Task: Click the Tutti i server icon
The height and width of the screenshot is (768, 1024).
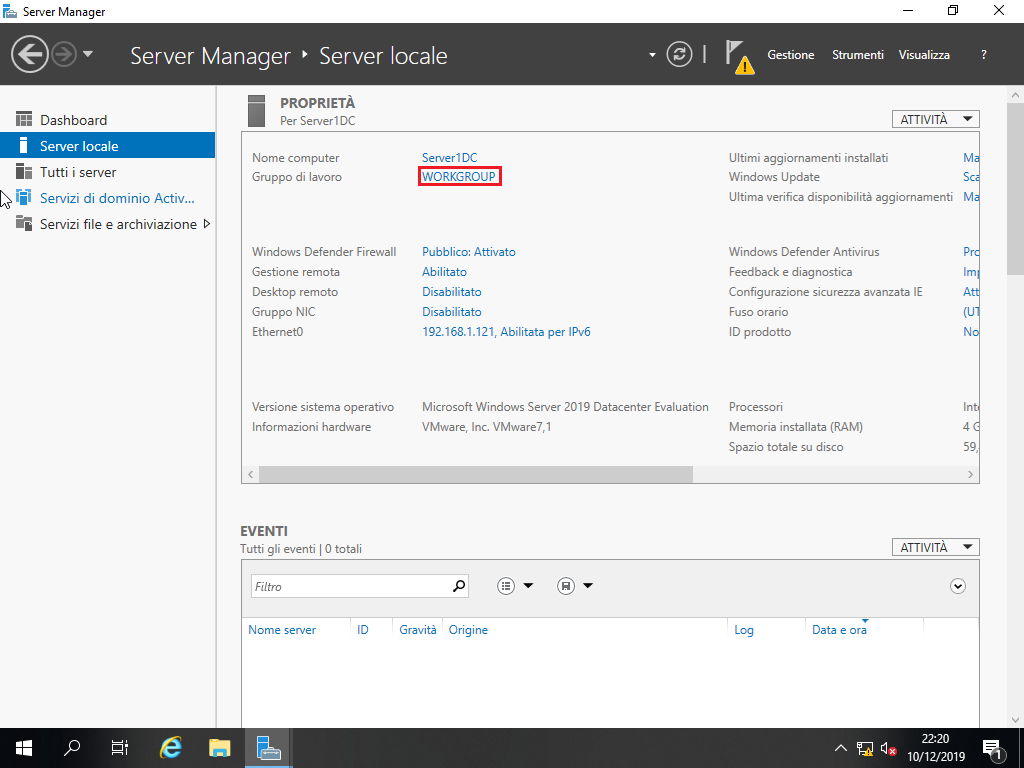Action: [x=24, y=171]
